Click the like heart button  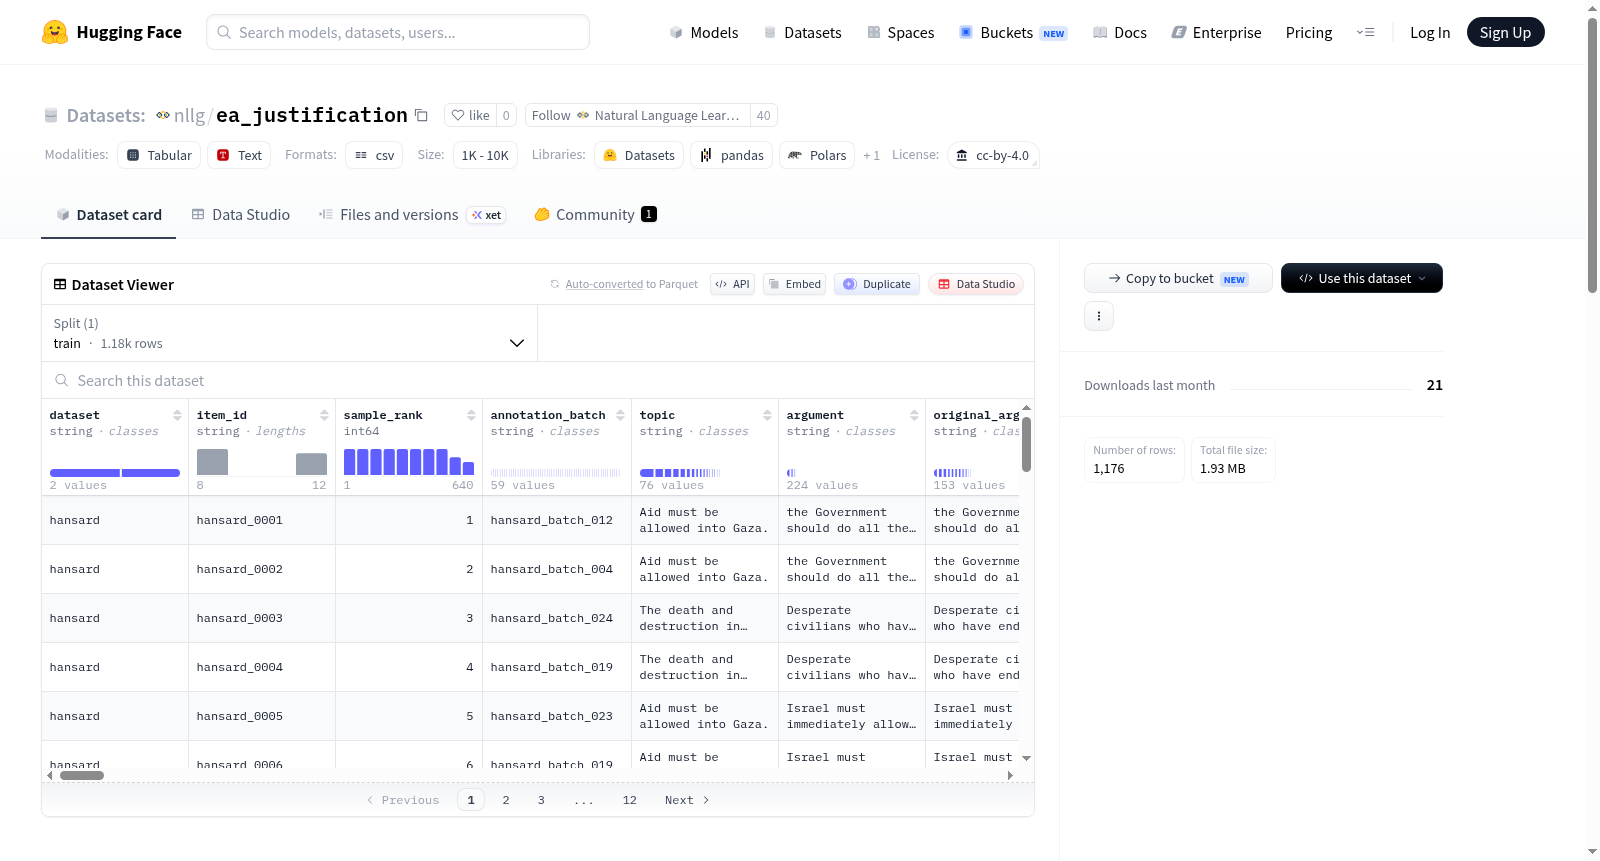470,115
